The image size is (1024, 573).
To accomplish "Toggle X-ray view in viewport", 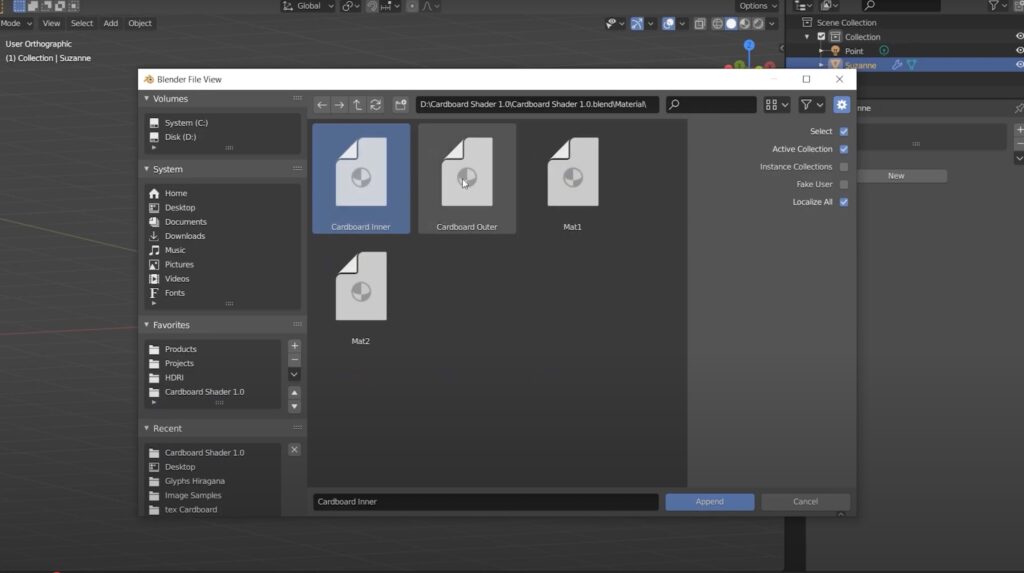I will click(x=699, y=24).
